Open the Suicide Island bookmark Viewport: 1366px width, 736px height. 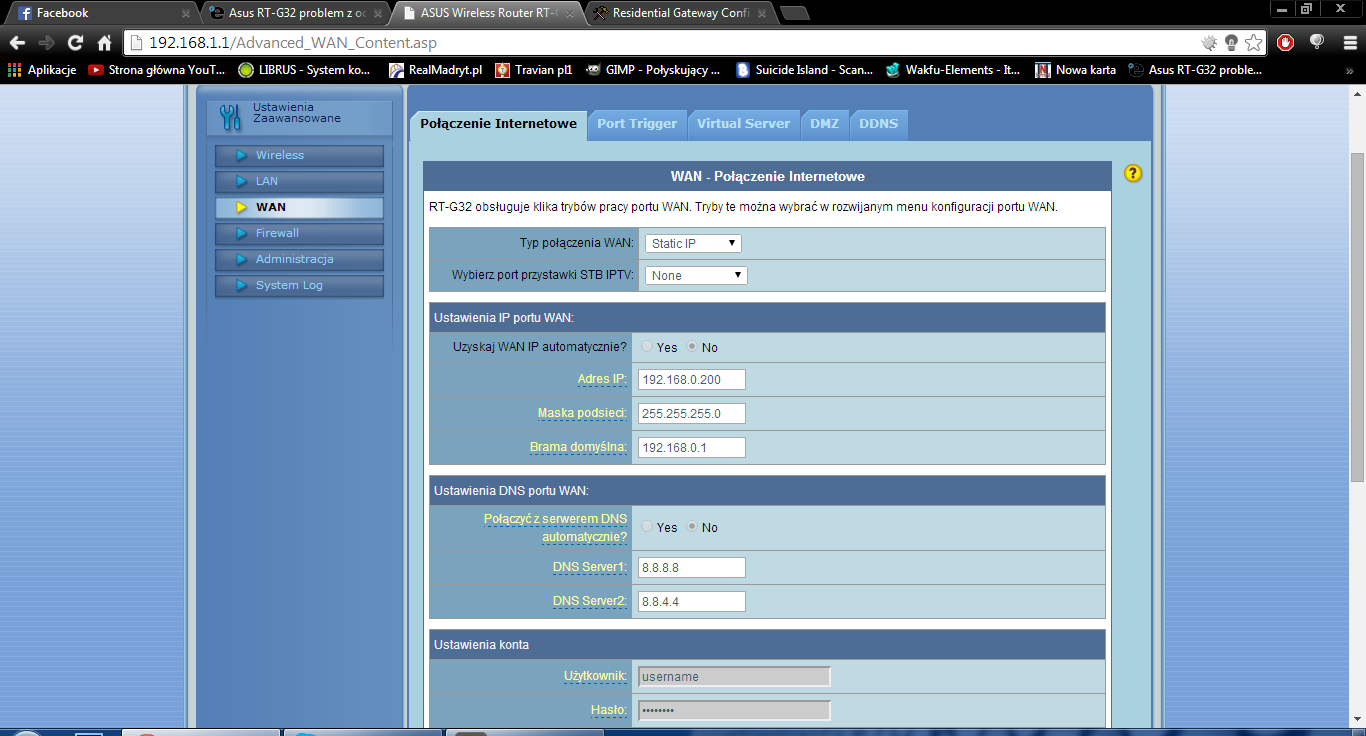point(804,70)
